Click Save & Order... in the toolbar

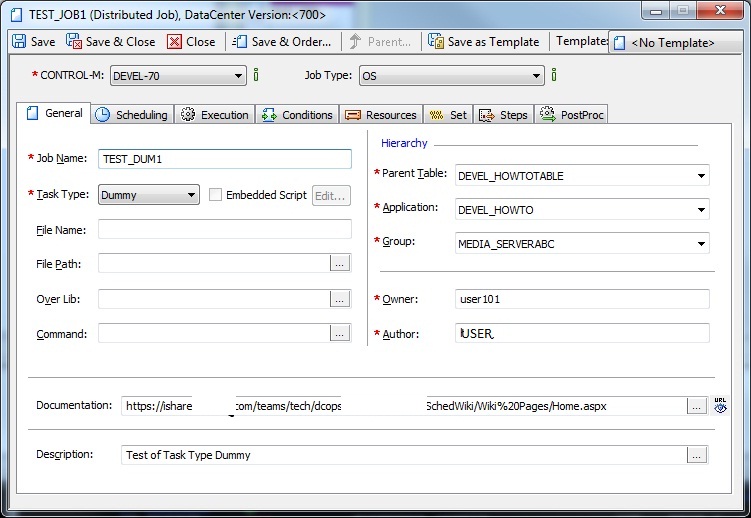pos(282,42)
